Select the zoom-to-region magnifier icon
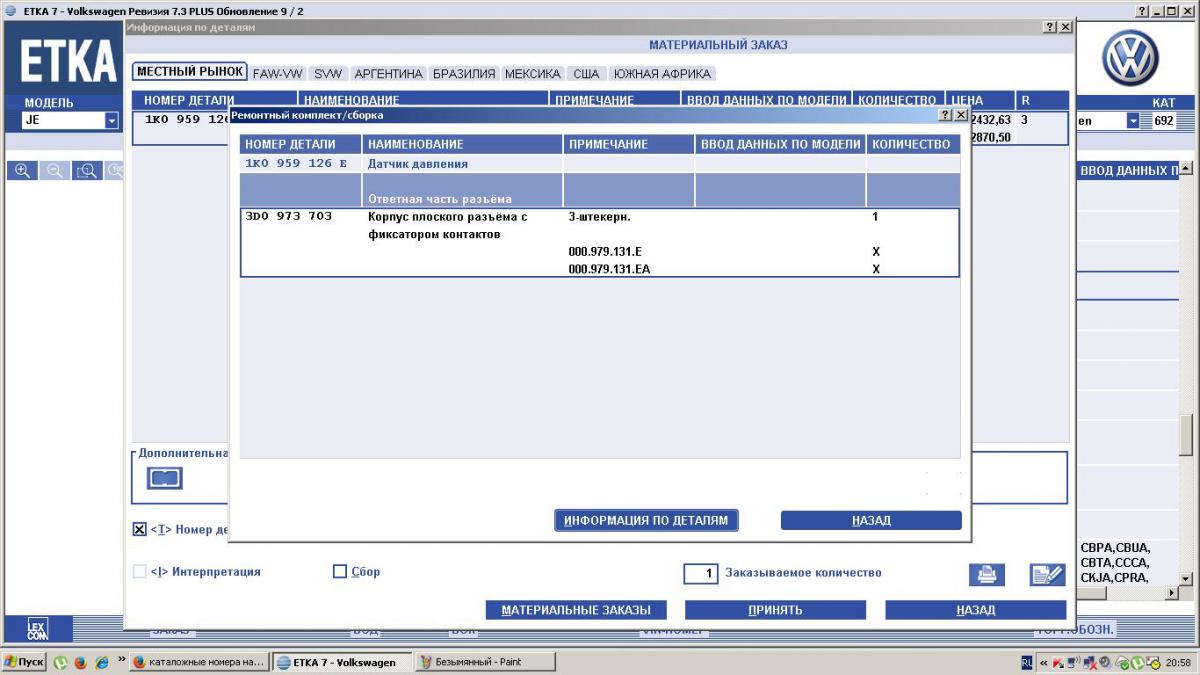The height and width of the screenshot is (675, 1200). tap(87, 171)
